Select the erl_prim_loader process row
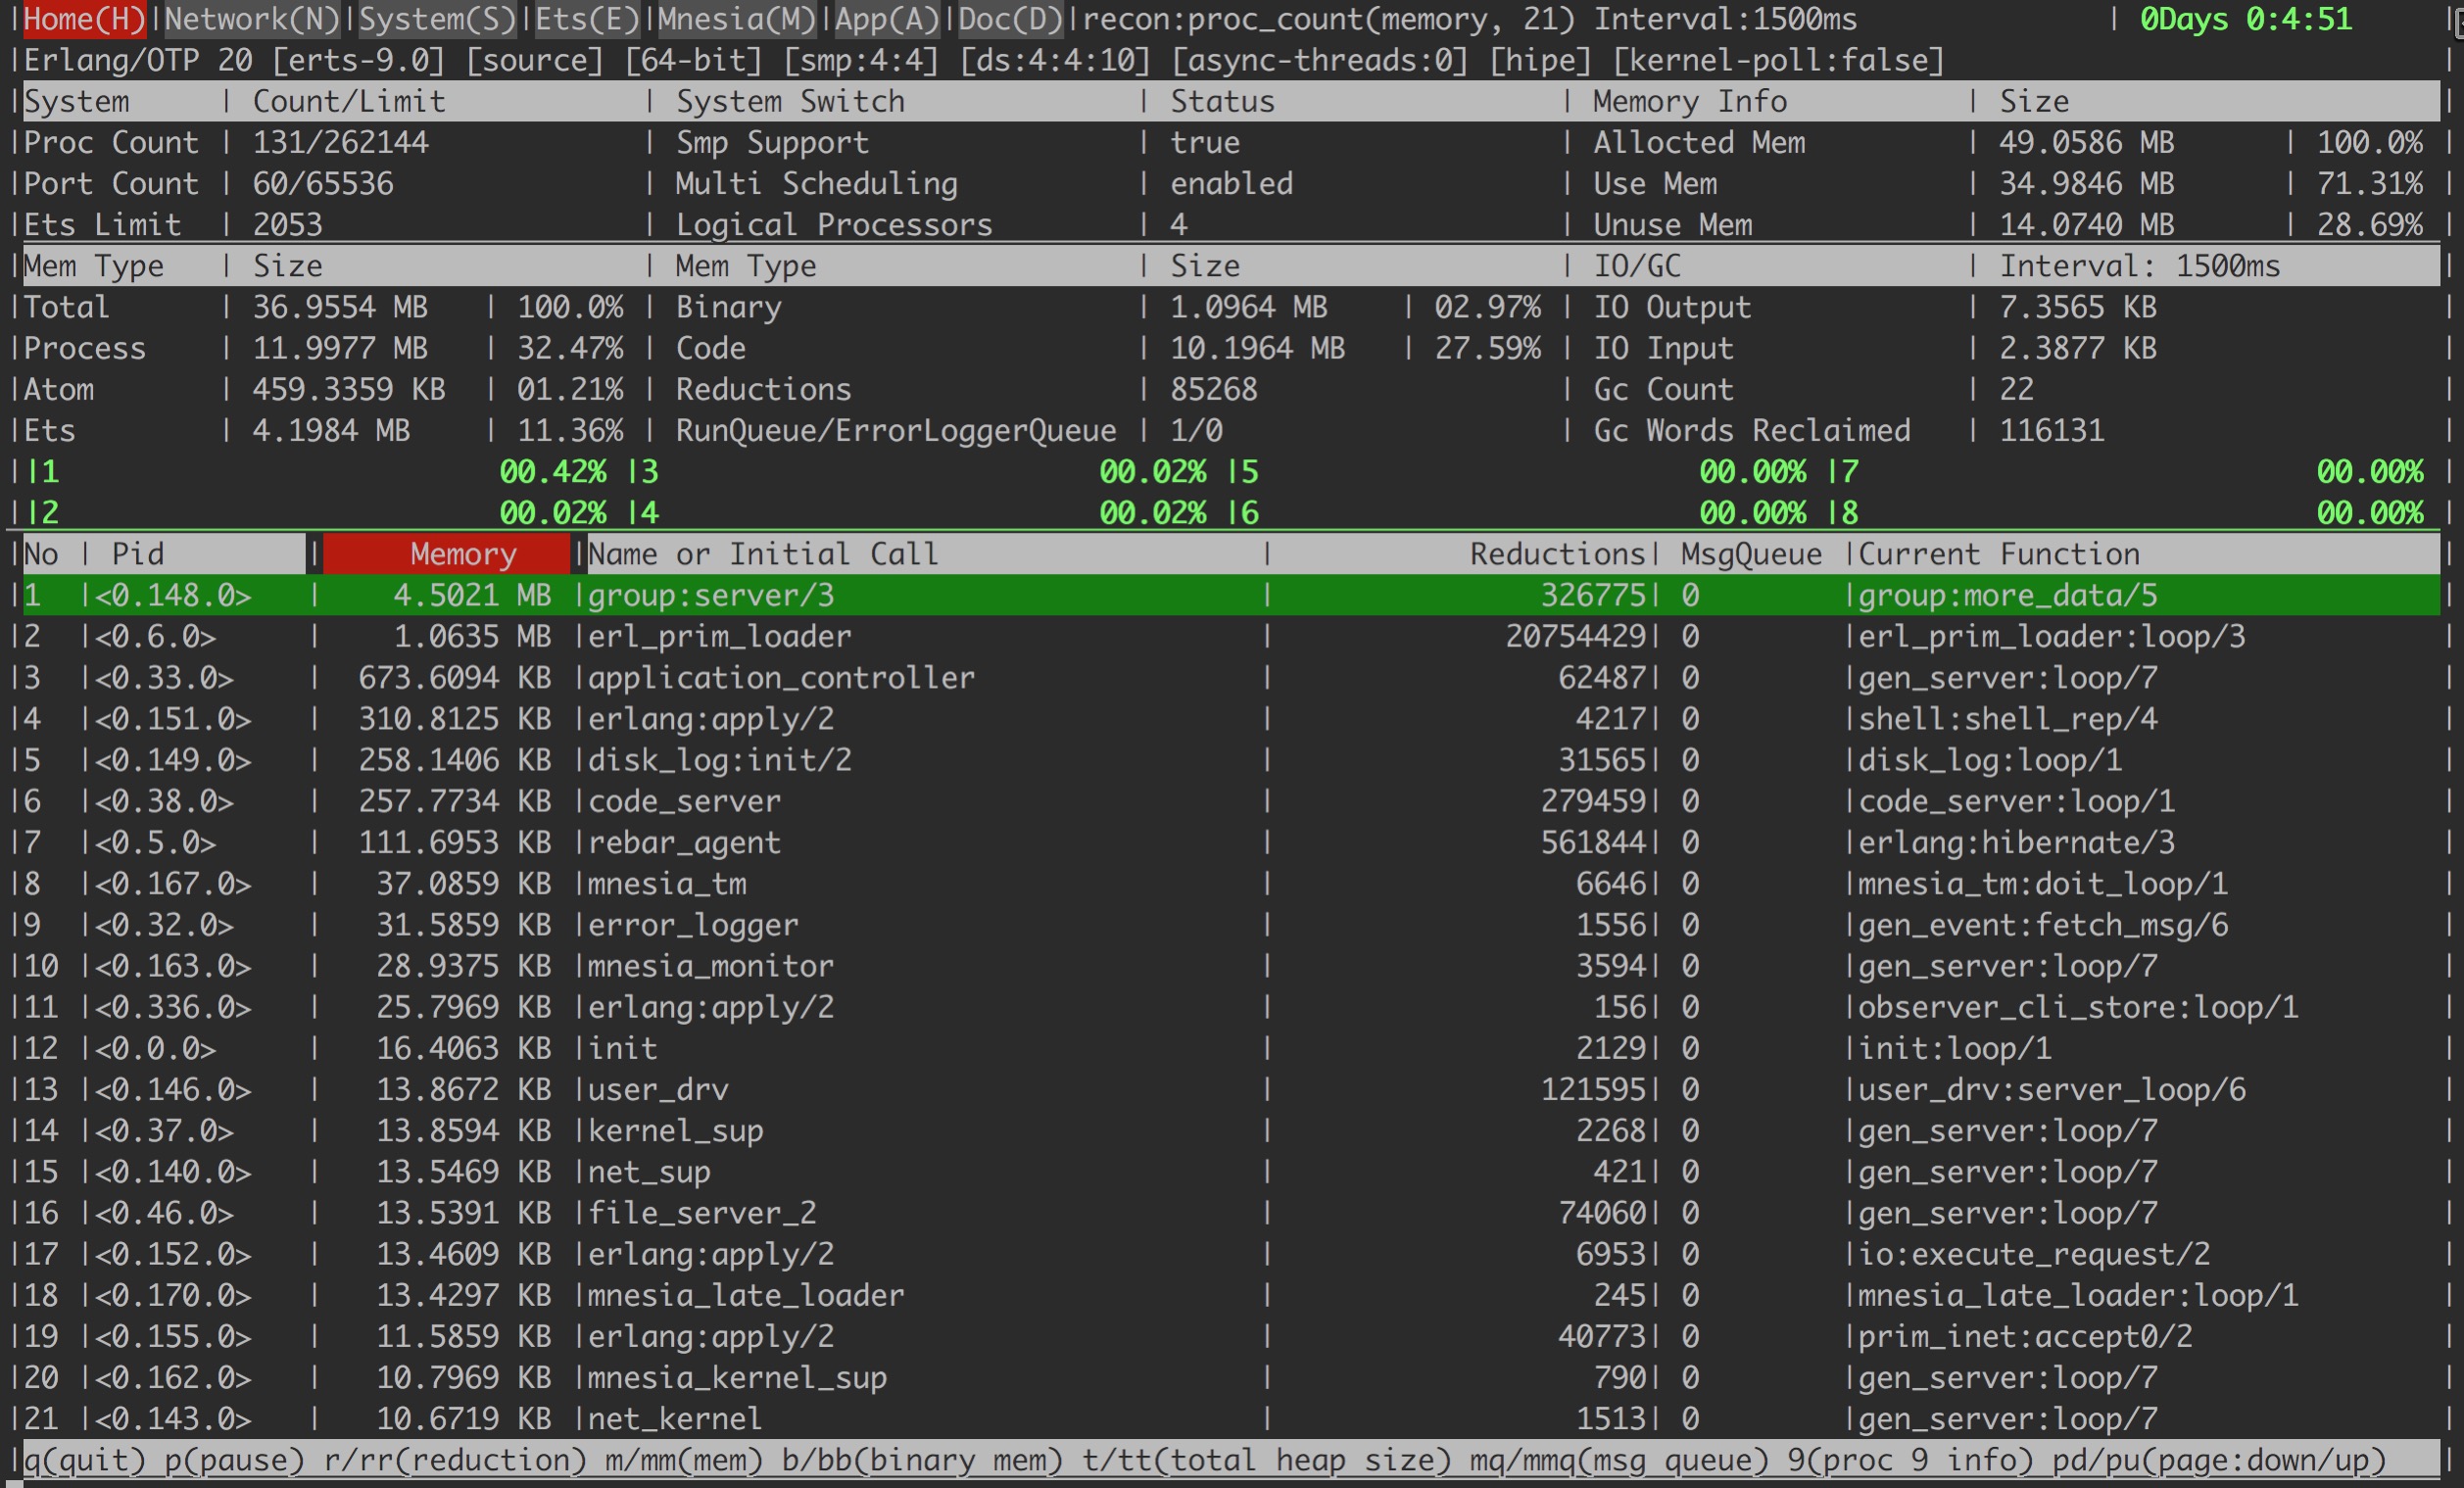2464x1488 pixels. tap(719, 637)
